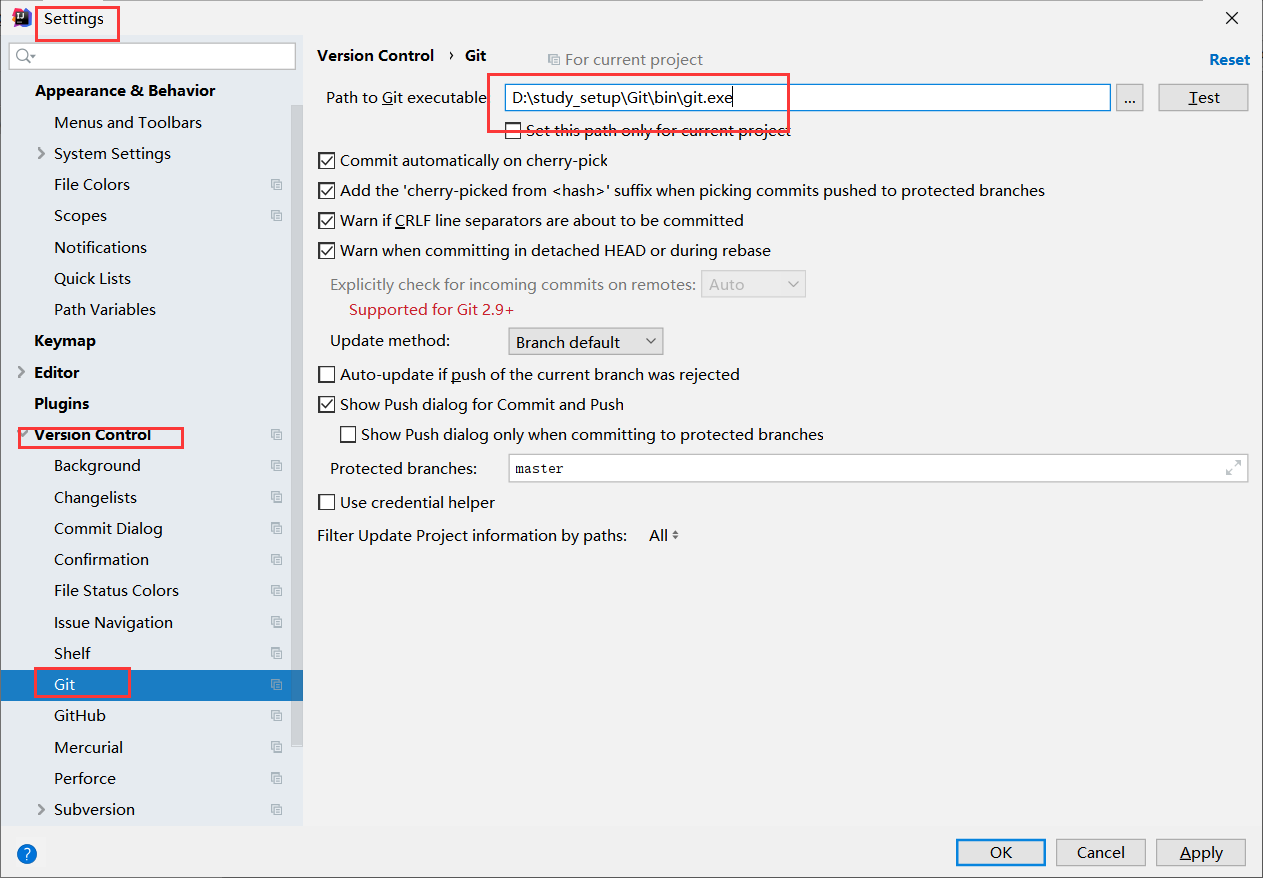Expand the Subversion tree node

tap(41, 809)
